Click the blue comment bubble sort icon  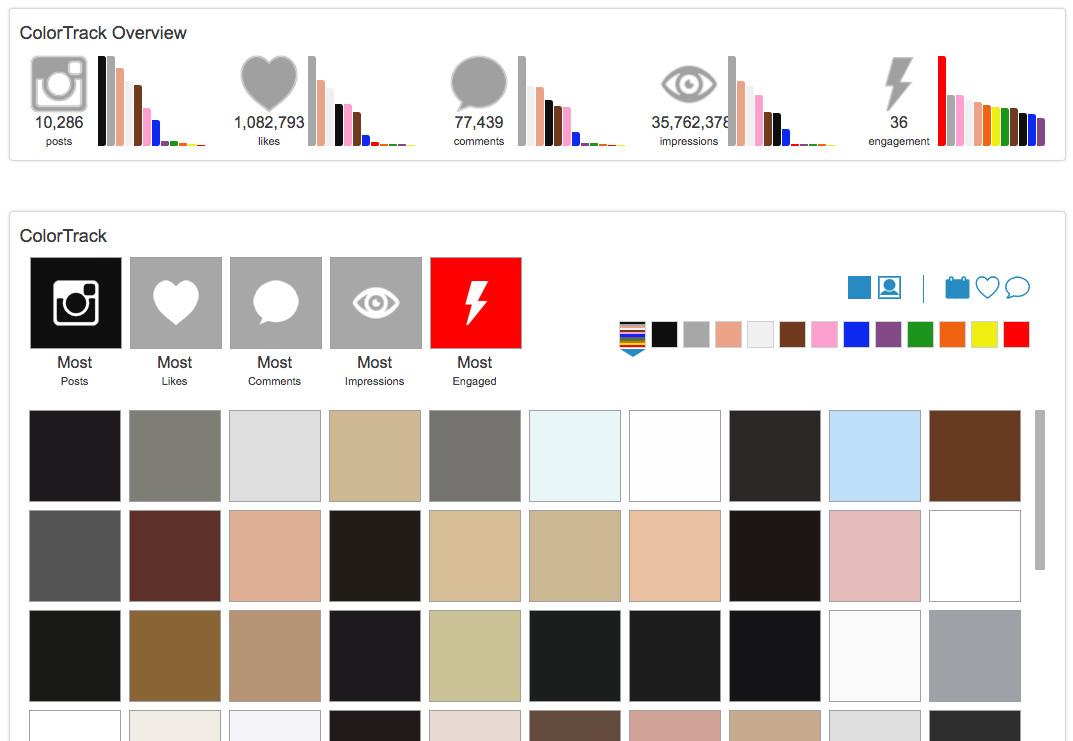point(1017,288)
